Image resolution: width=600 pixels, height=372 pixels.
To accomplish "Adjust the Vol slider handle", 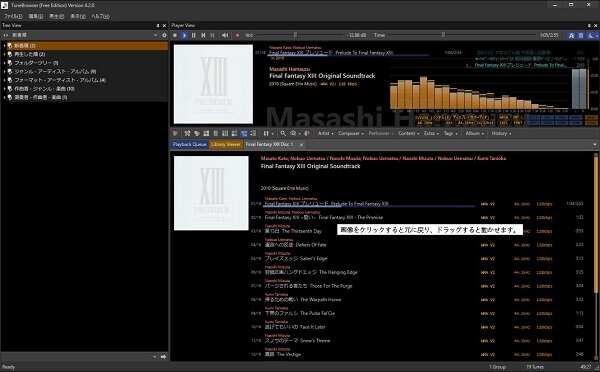I will coord(295,35).
